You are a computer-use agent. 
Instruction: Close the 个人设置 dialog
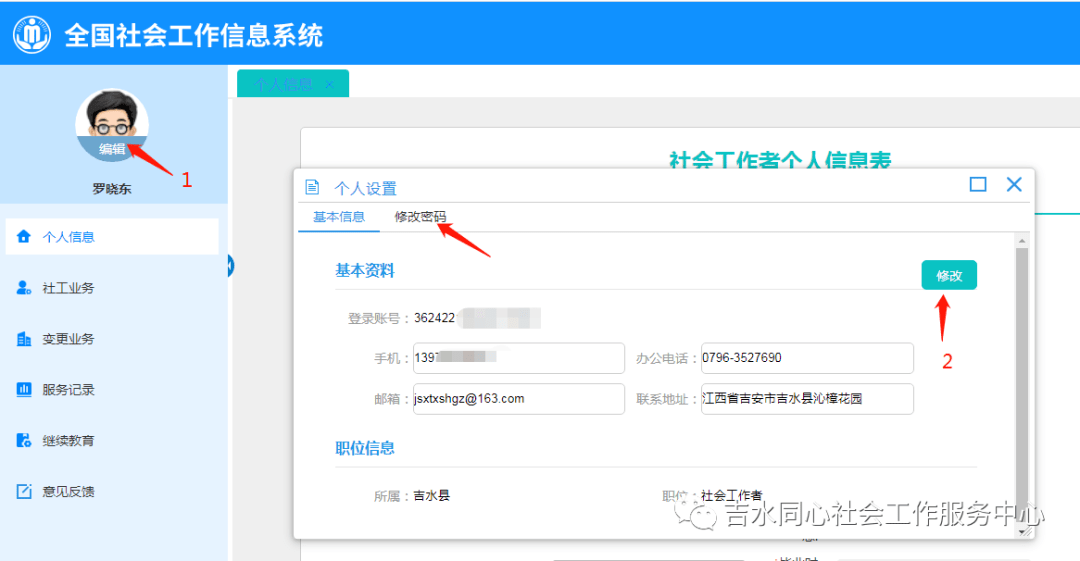(1014, 184)
